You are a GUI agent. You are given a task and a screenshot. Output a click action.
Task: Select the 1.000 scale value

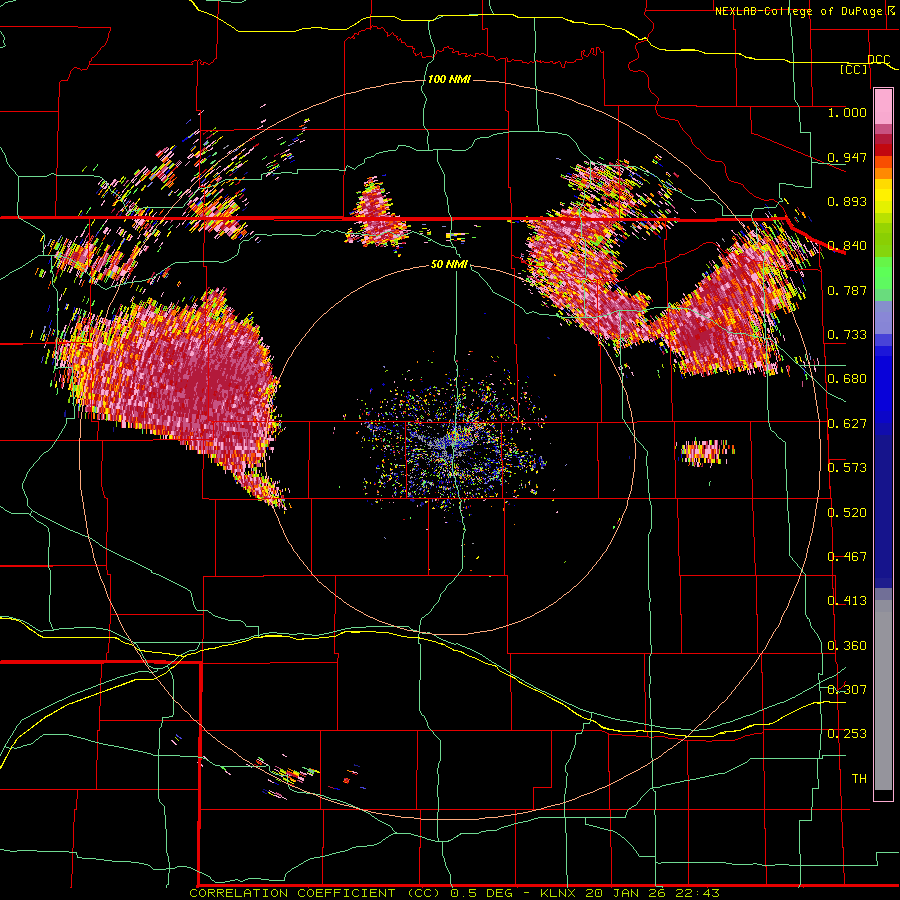(847, 112)
